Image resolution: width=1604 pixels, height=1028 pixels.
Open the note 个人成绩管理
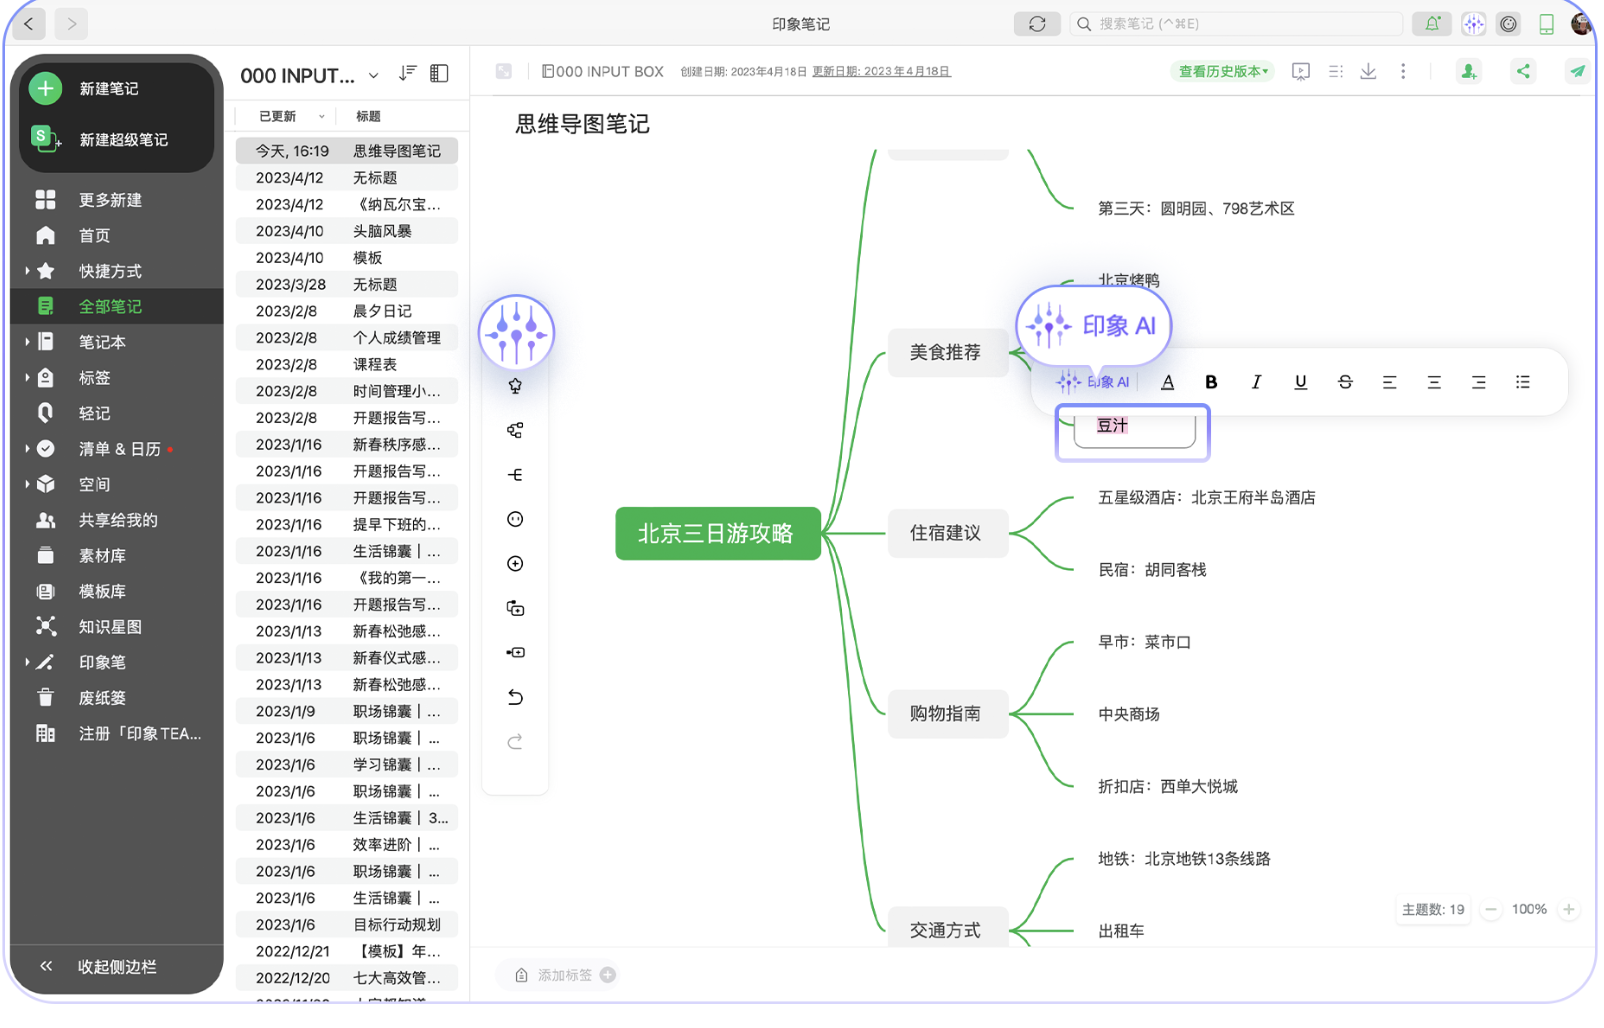click(346, 338)
